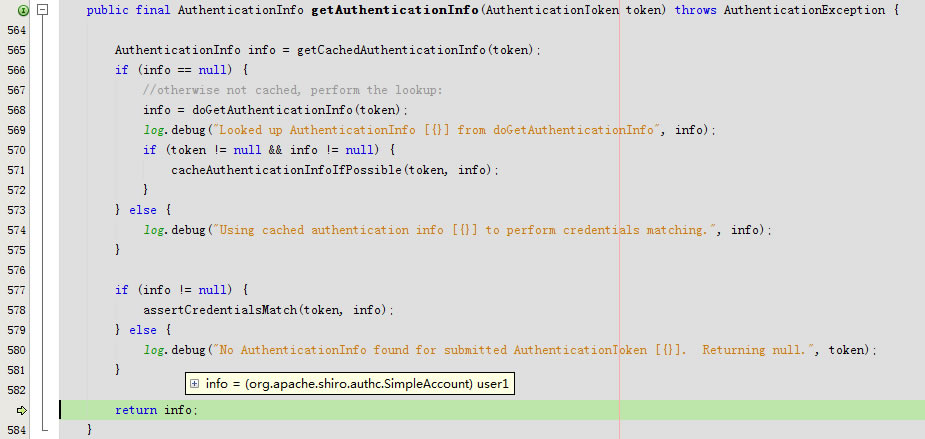Expand the info variable tooltip node
This screenshot has width=925, height=439.
click(194, 384)
